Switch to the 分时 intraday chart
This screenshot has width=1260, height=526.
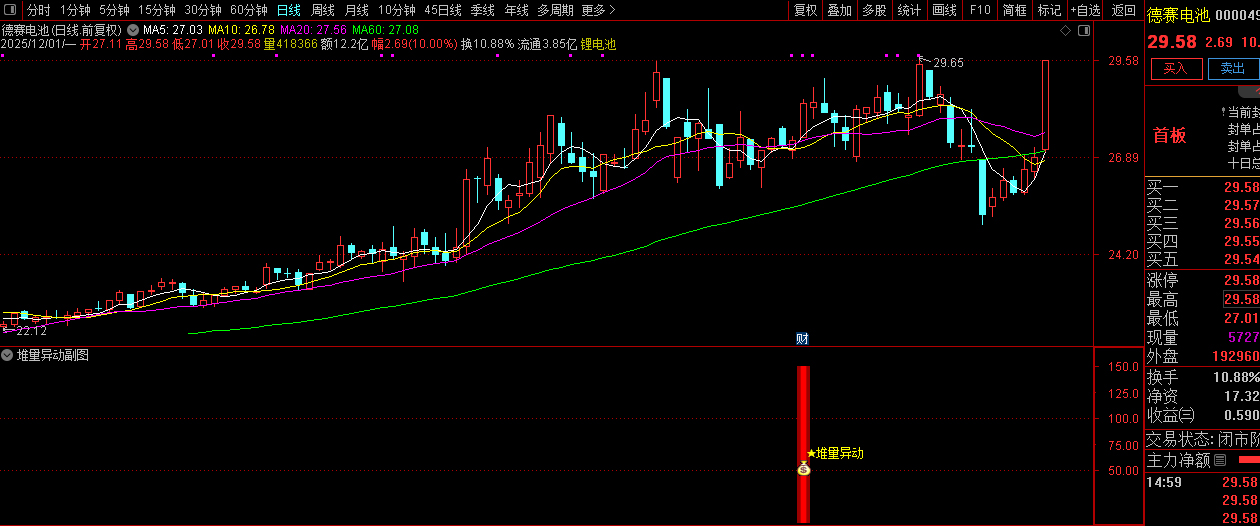tap(38, 10)
